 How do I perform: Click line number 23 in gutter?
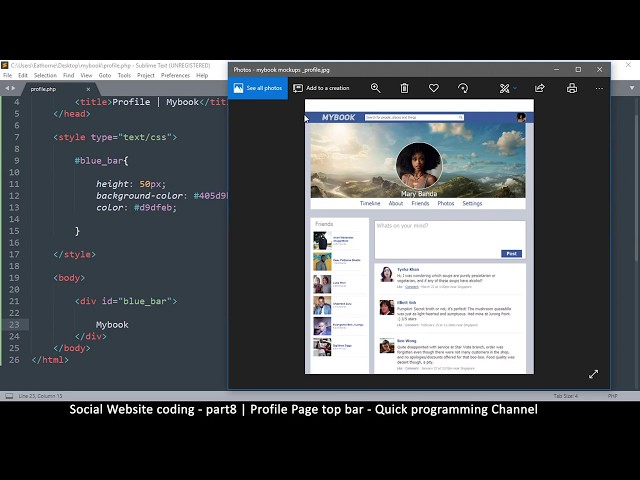point(14,325)
